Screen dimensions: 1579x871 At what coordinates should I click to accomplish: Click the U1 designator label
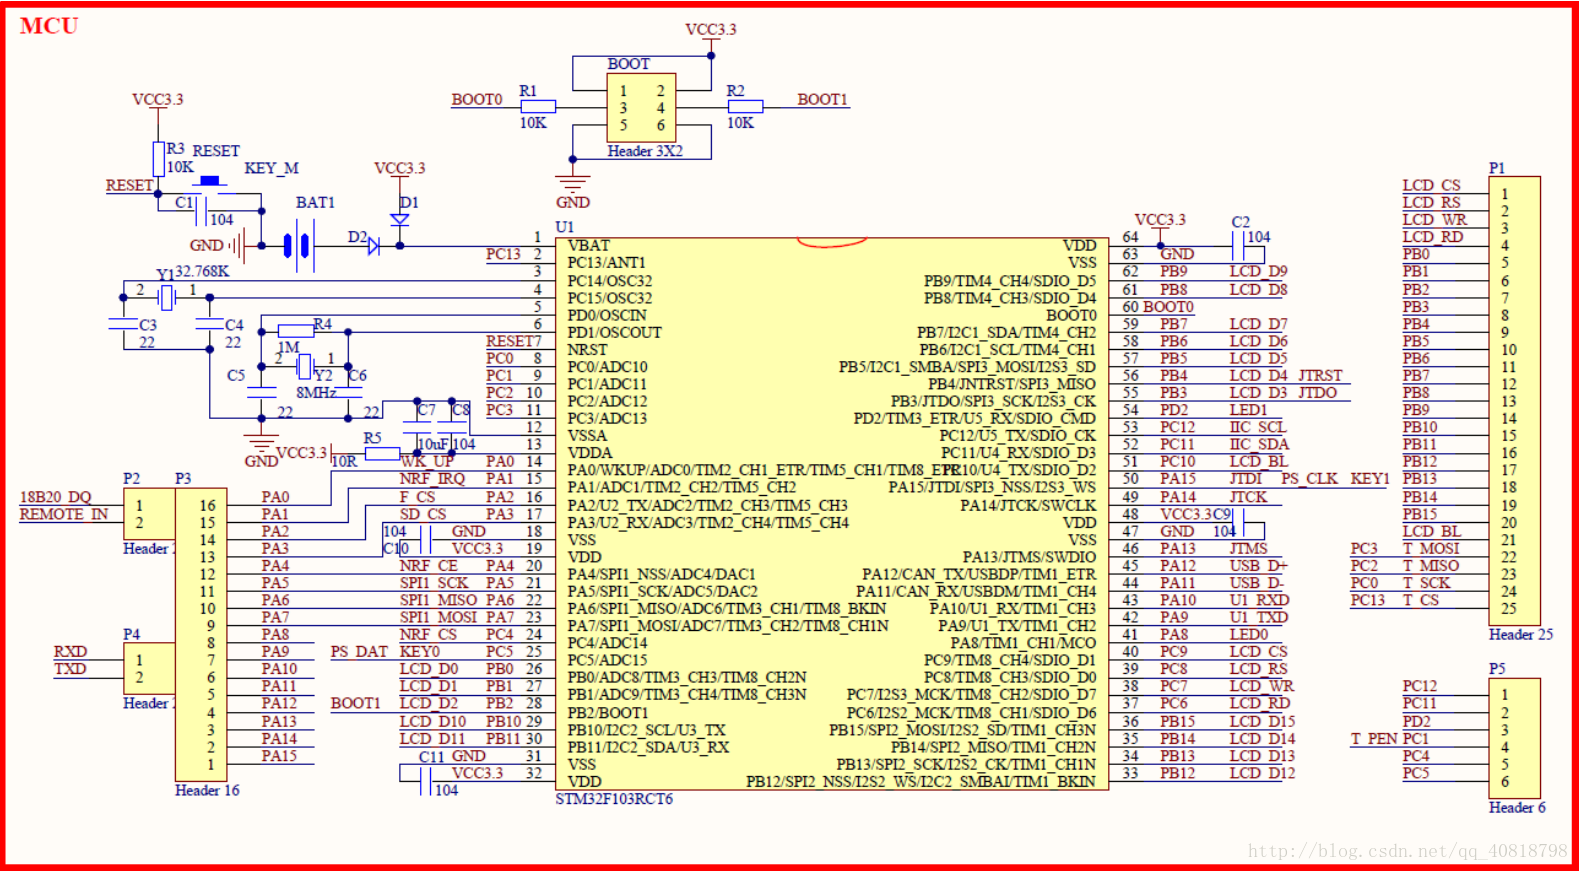(x=565, y=227)
